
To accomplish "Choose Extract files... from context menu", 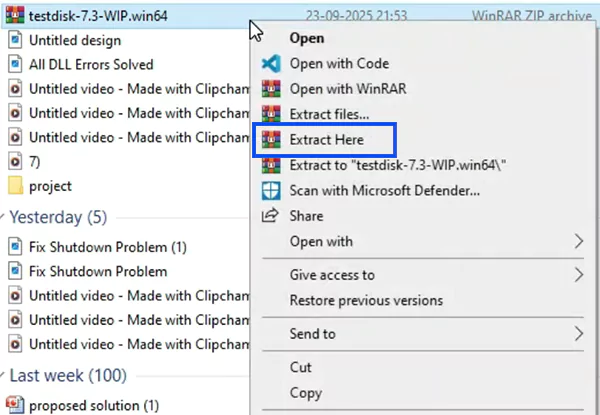I will coord(329,114).
